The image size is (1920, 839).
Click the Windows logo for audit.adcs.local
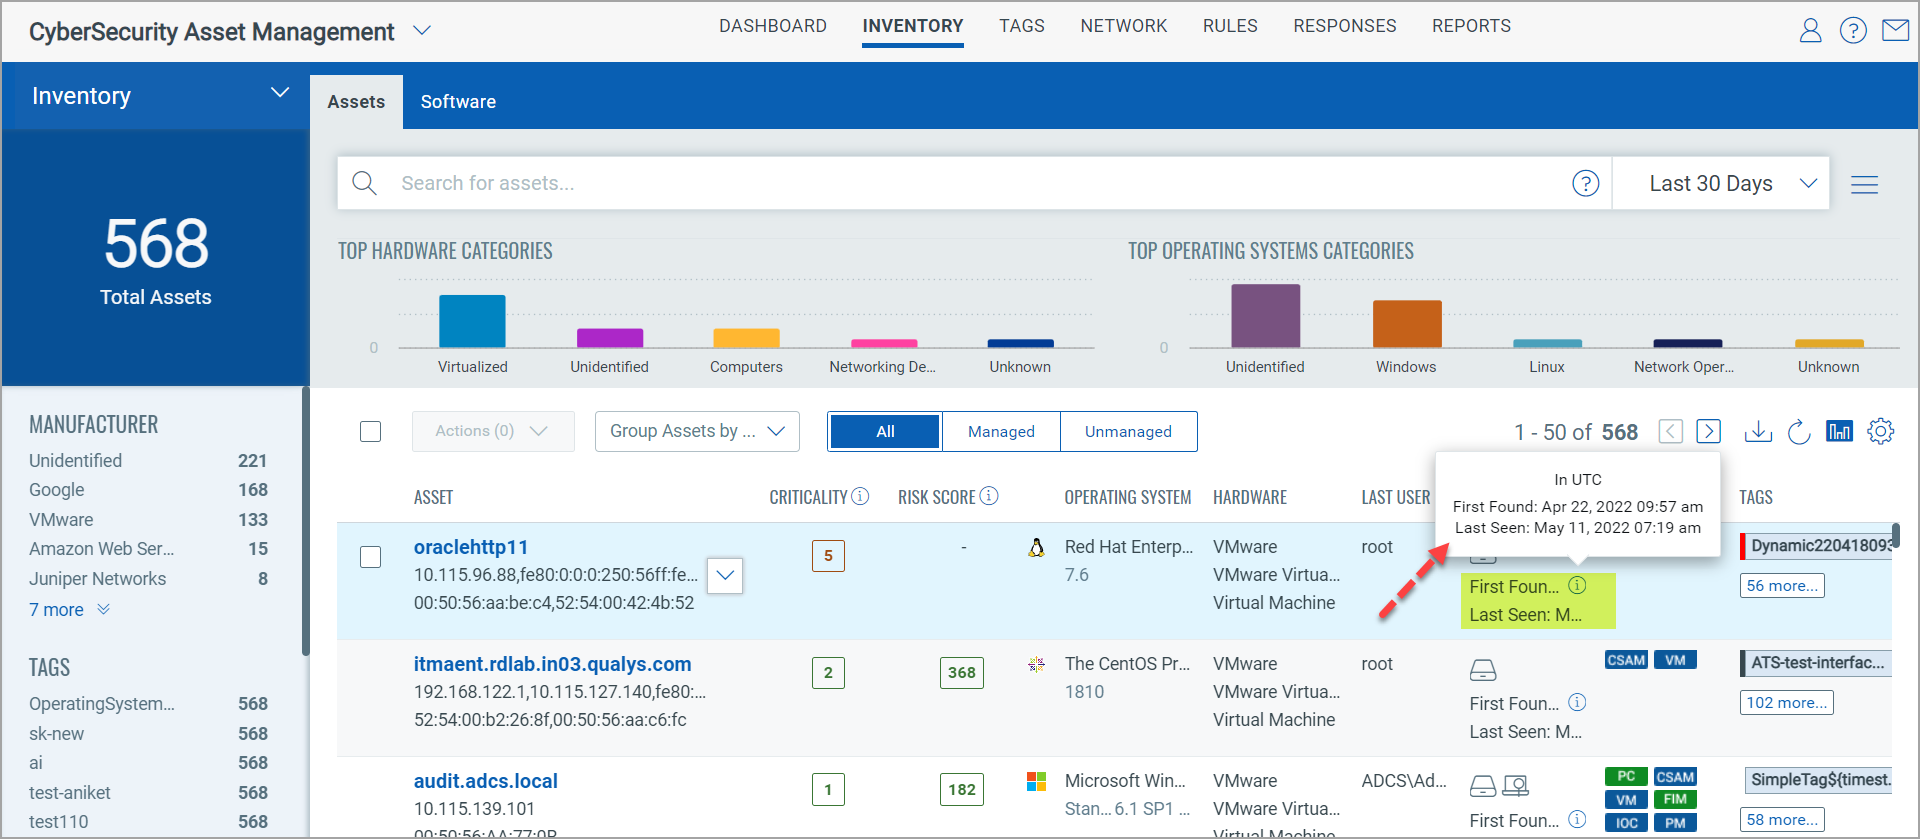(1037, 781)
